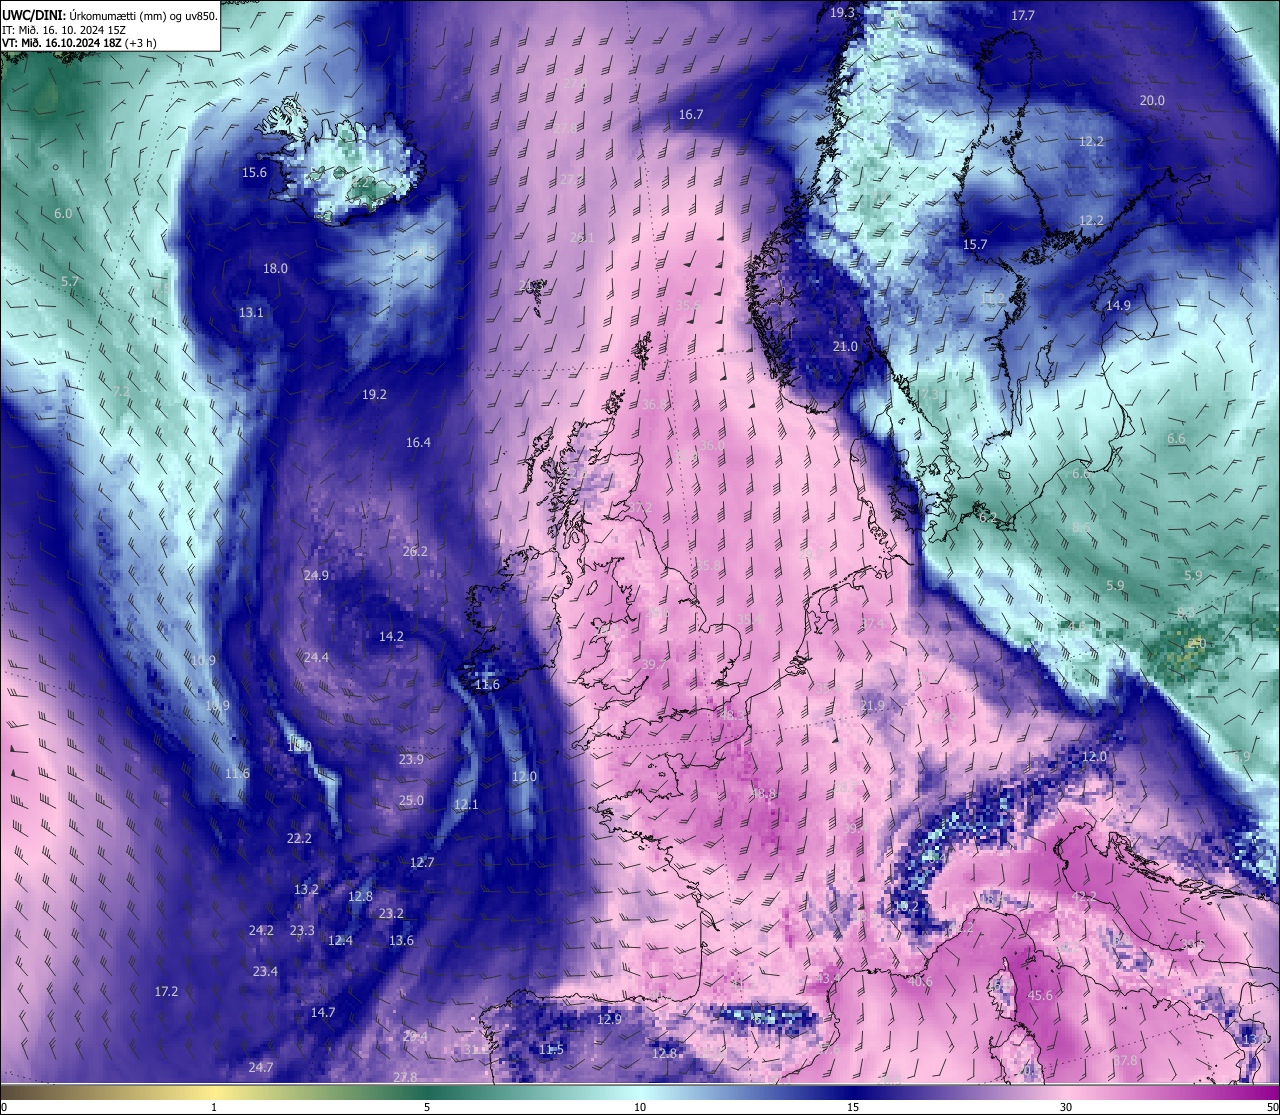Viewport: 1280px width, 1115px height.
Task: Click the color scale tick label 10
Action: (640, 1107)
